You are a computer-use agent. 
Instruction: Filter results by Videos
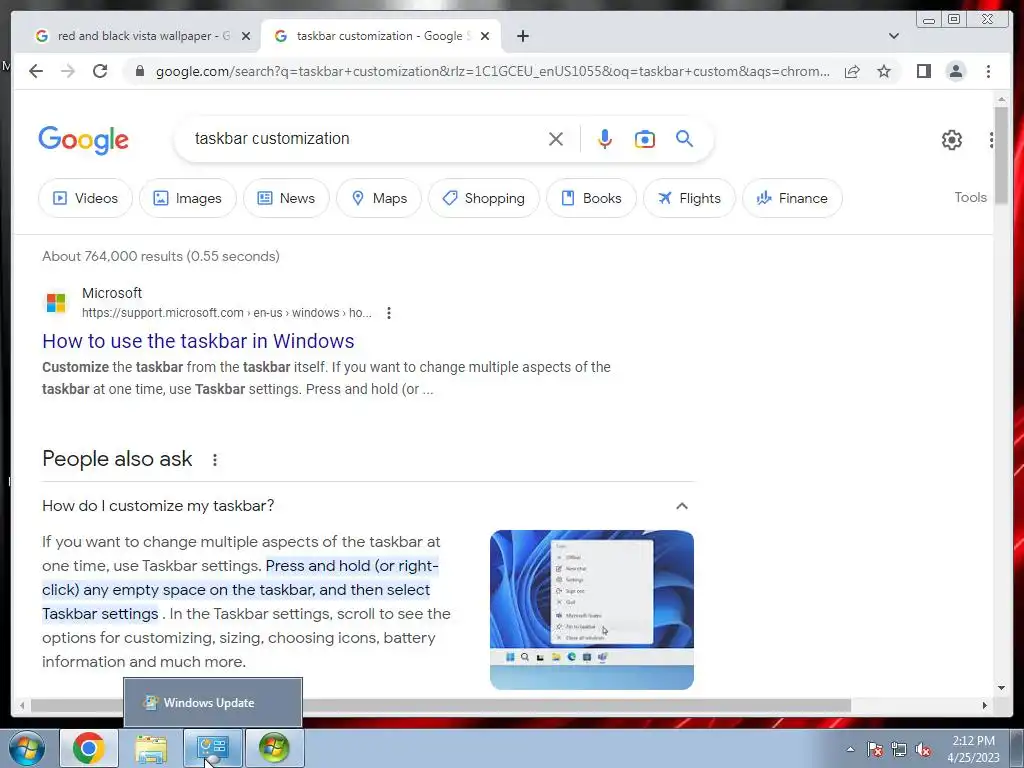coord(86,198)
